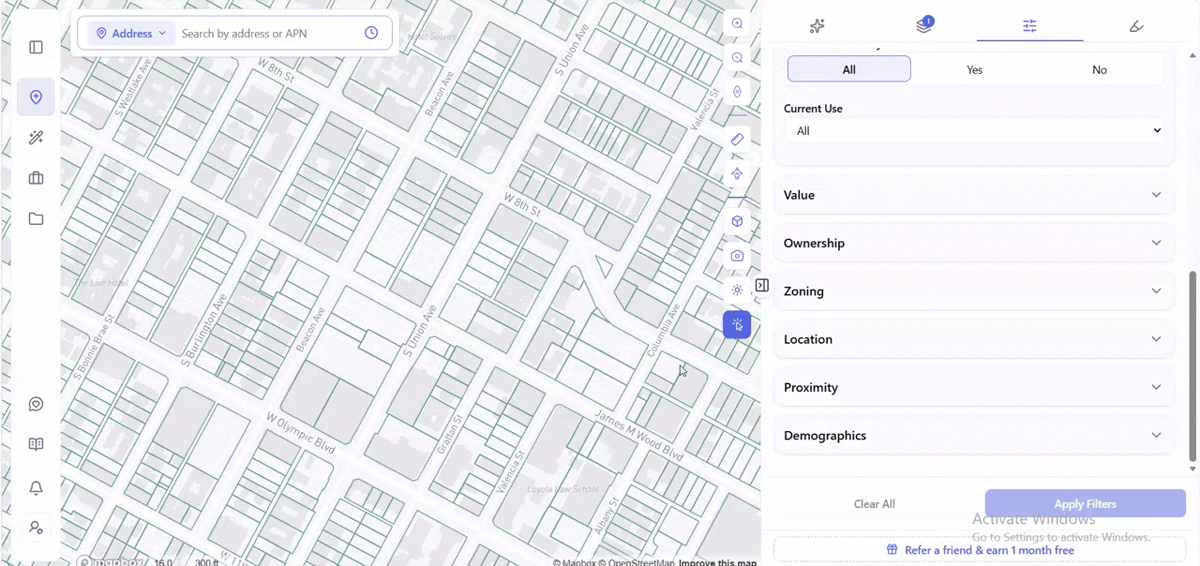Click the S Westlake Ave street label

[133, 85]
